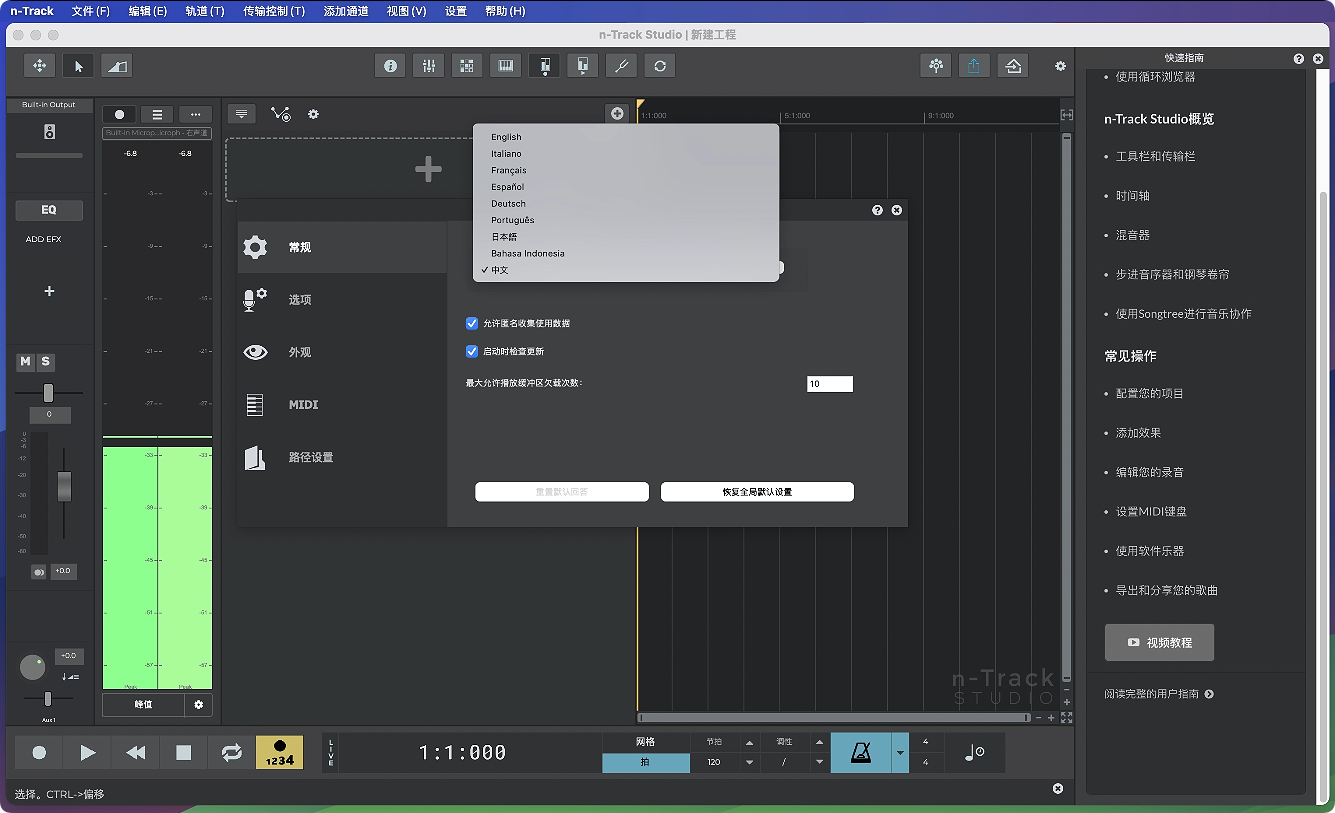Select Deutsch from the language list
This screenshot has width=1335, height=813.
(x=508, y=204)
